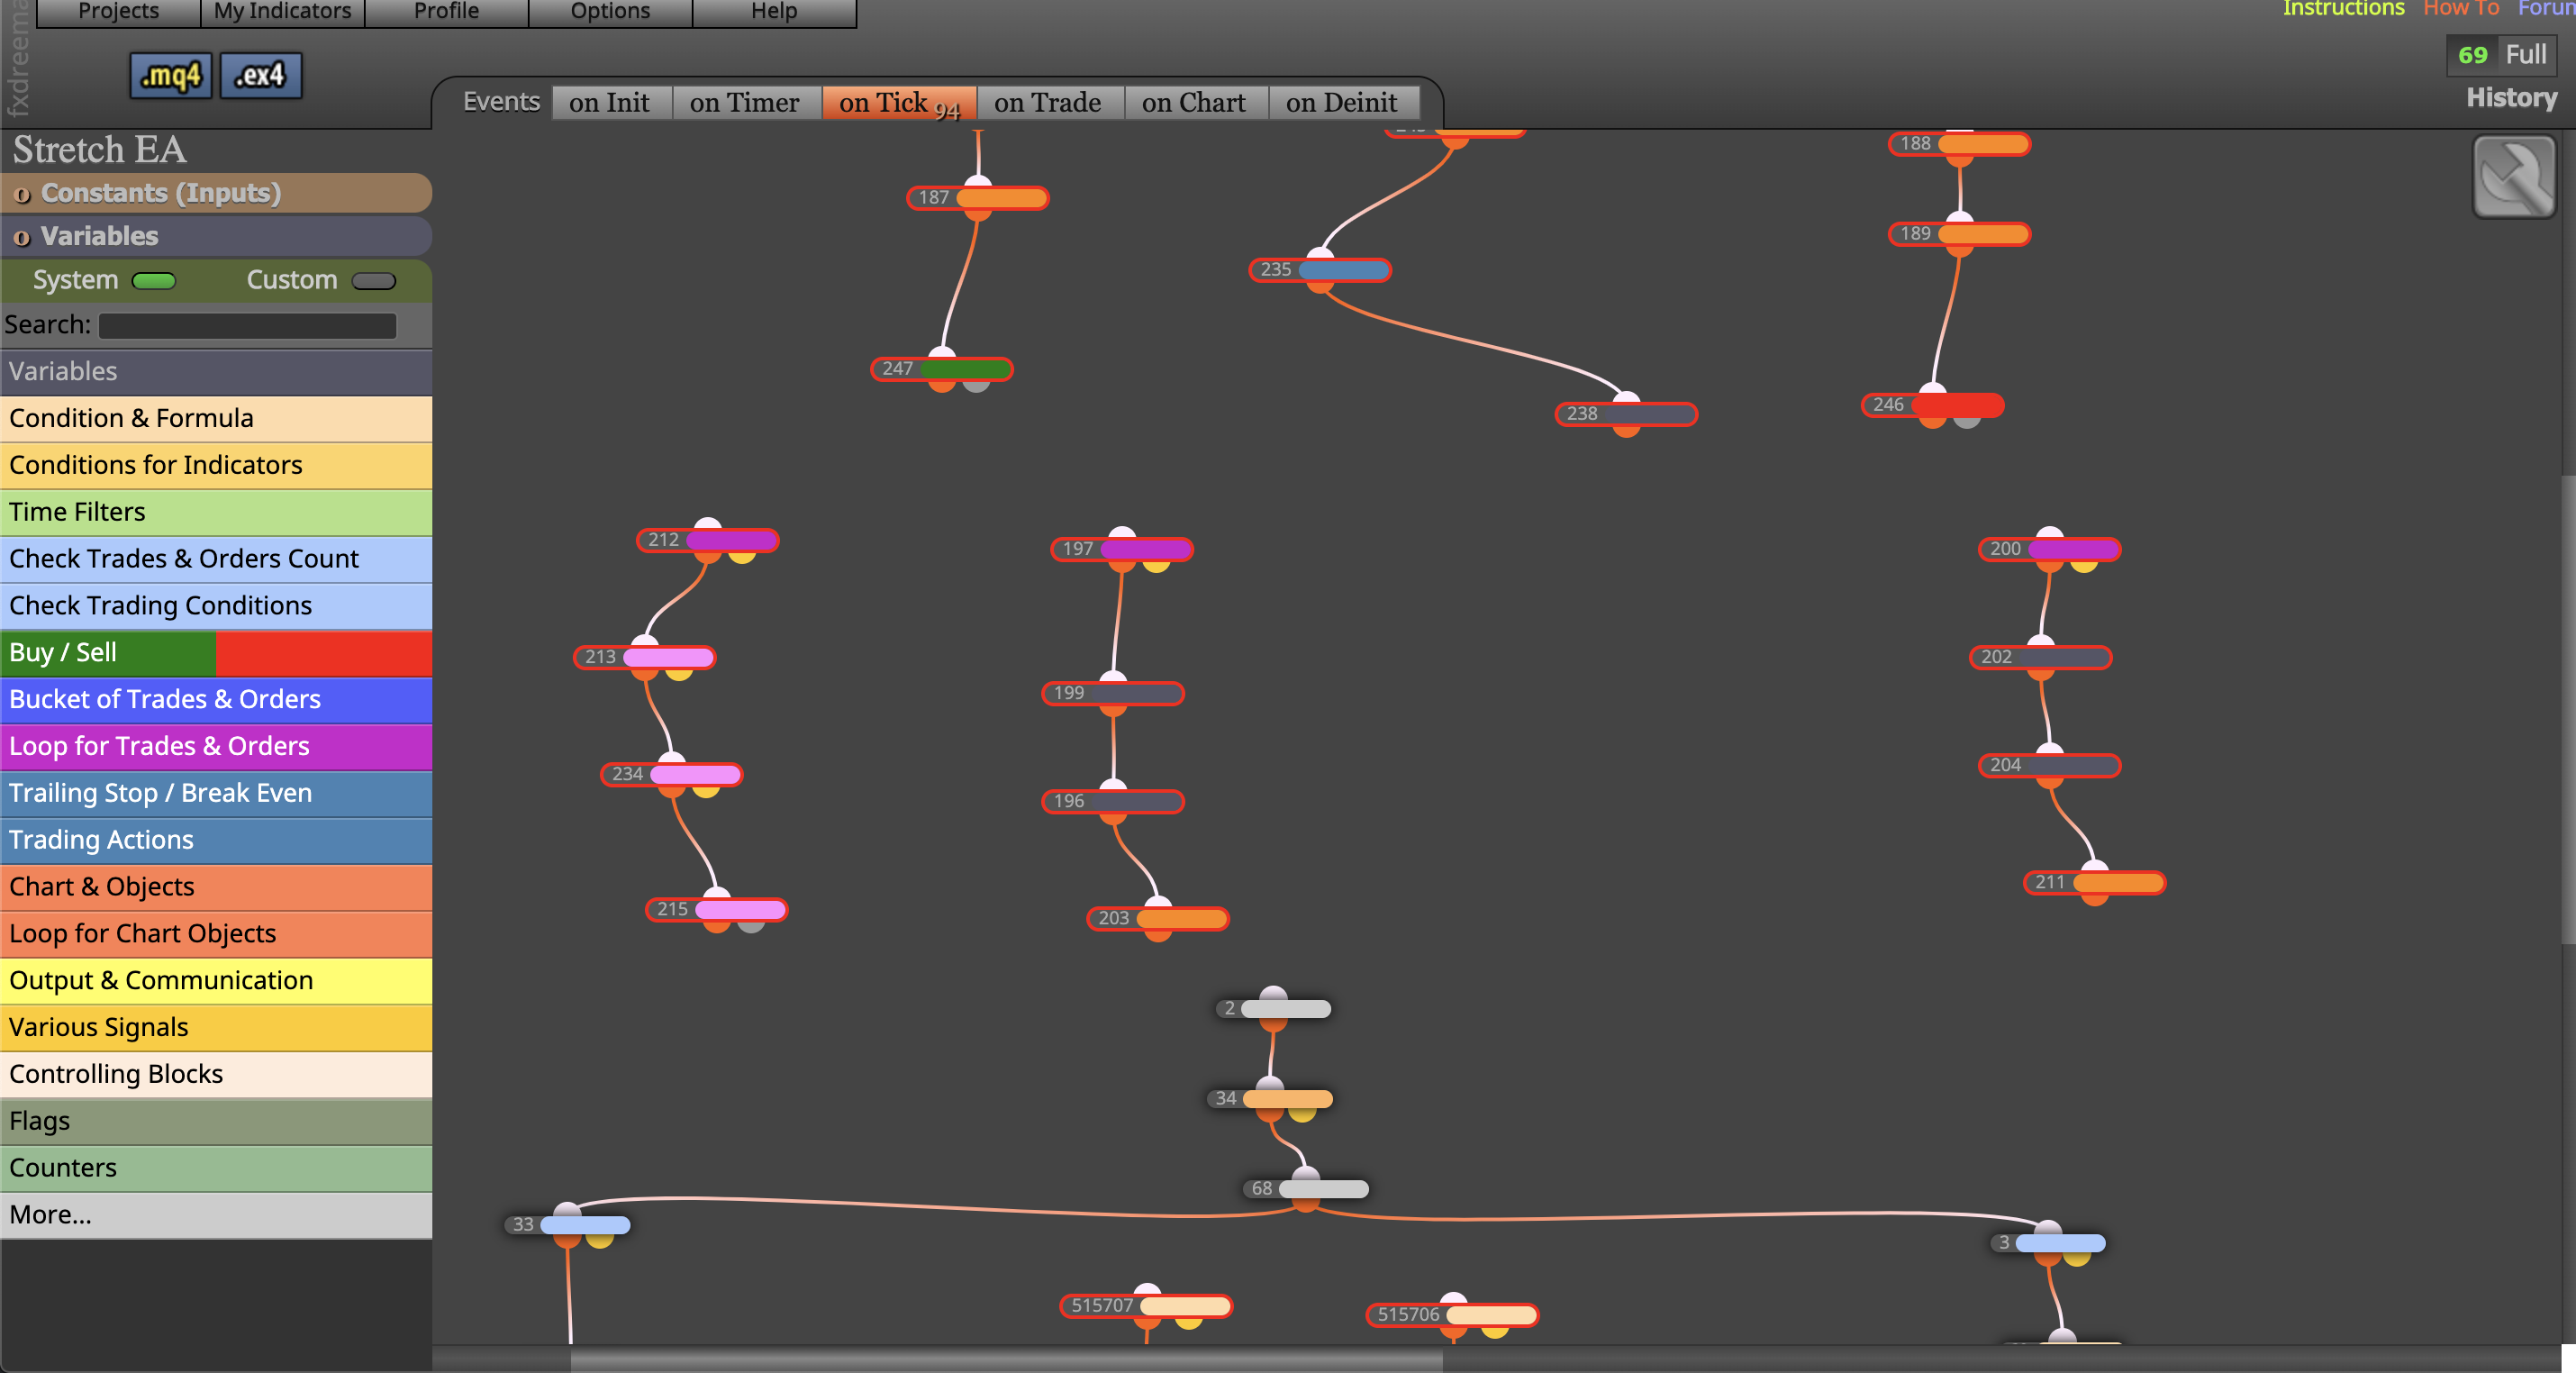Switch to the on Deinit event tab
This screenshot has height=1373, width=2576.
[1342, 102]
